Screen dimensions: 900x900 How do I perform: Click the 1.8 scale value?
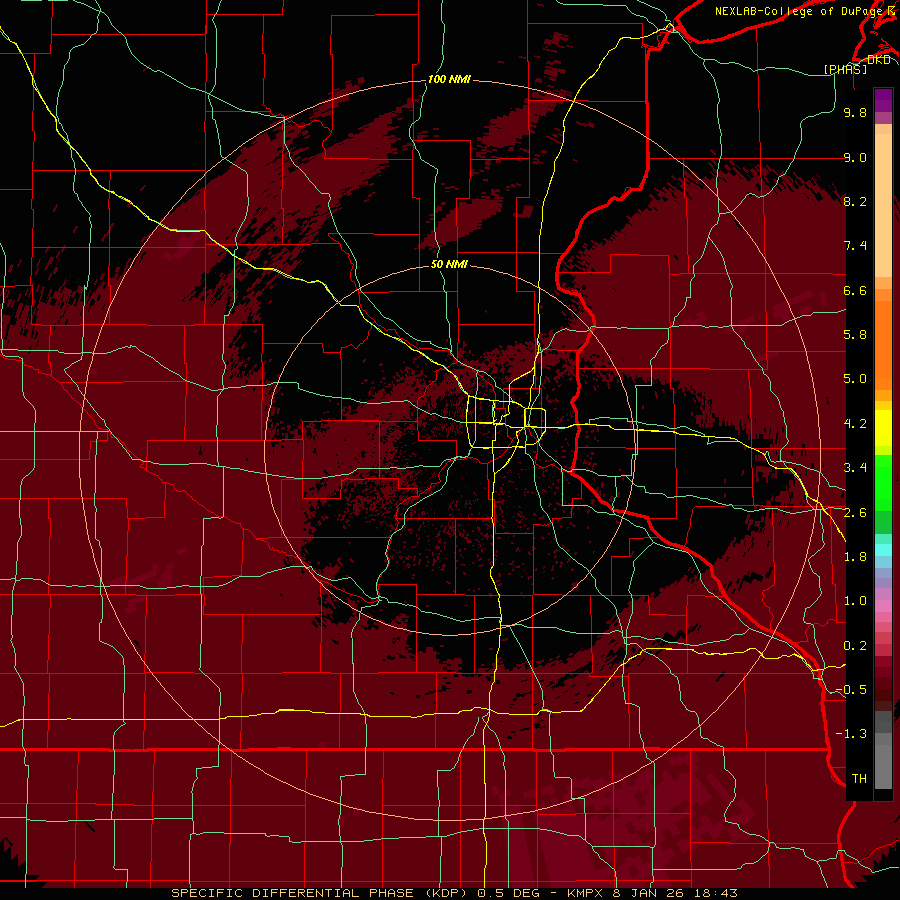[x=855, y=557]
